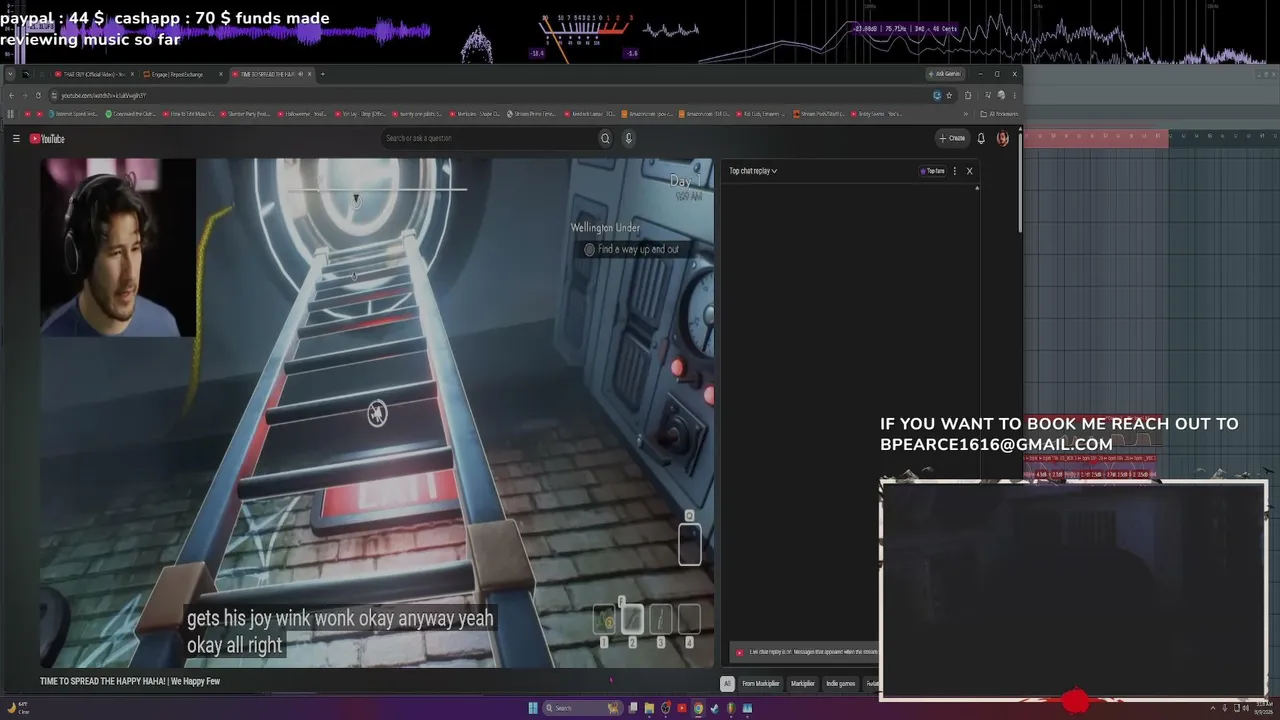Open OBS Studio from the taskbar
The width and height of the screenshot is (1280, 720).
tap(666, 708)
